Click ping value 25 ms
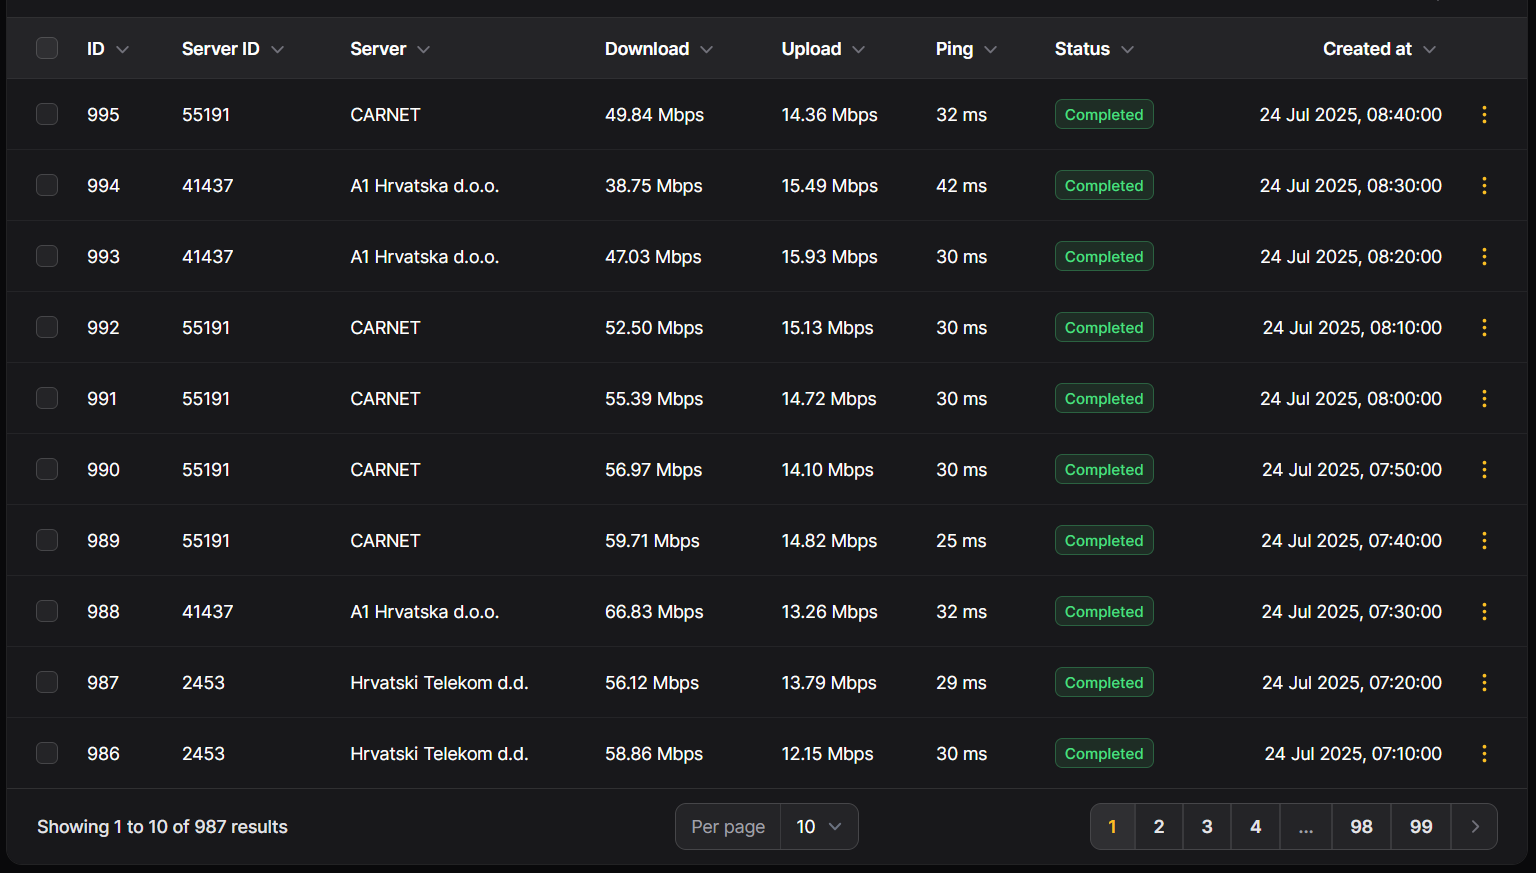Screen dimensions: 1536x873 pyautogui.click(x=961, y=541)
